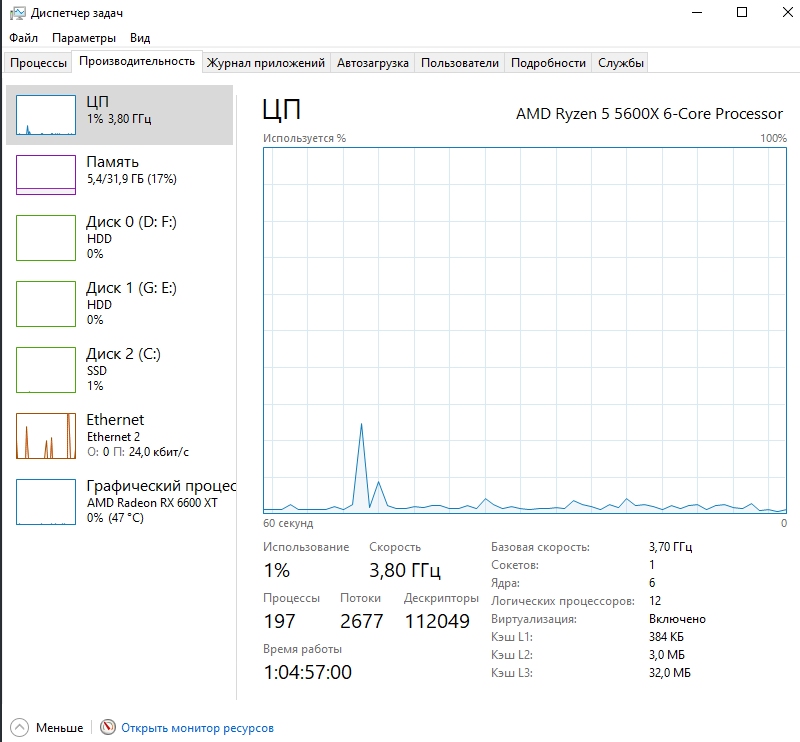Screen dimensions: 800x742
Task: Select the Память memory graph thumbnail
Action: coord(46,175)
